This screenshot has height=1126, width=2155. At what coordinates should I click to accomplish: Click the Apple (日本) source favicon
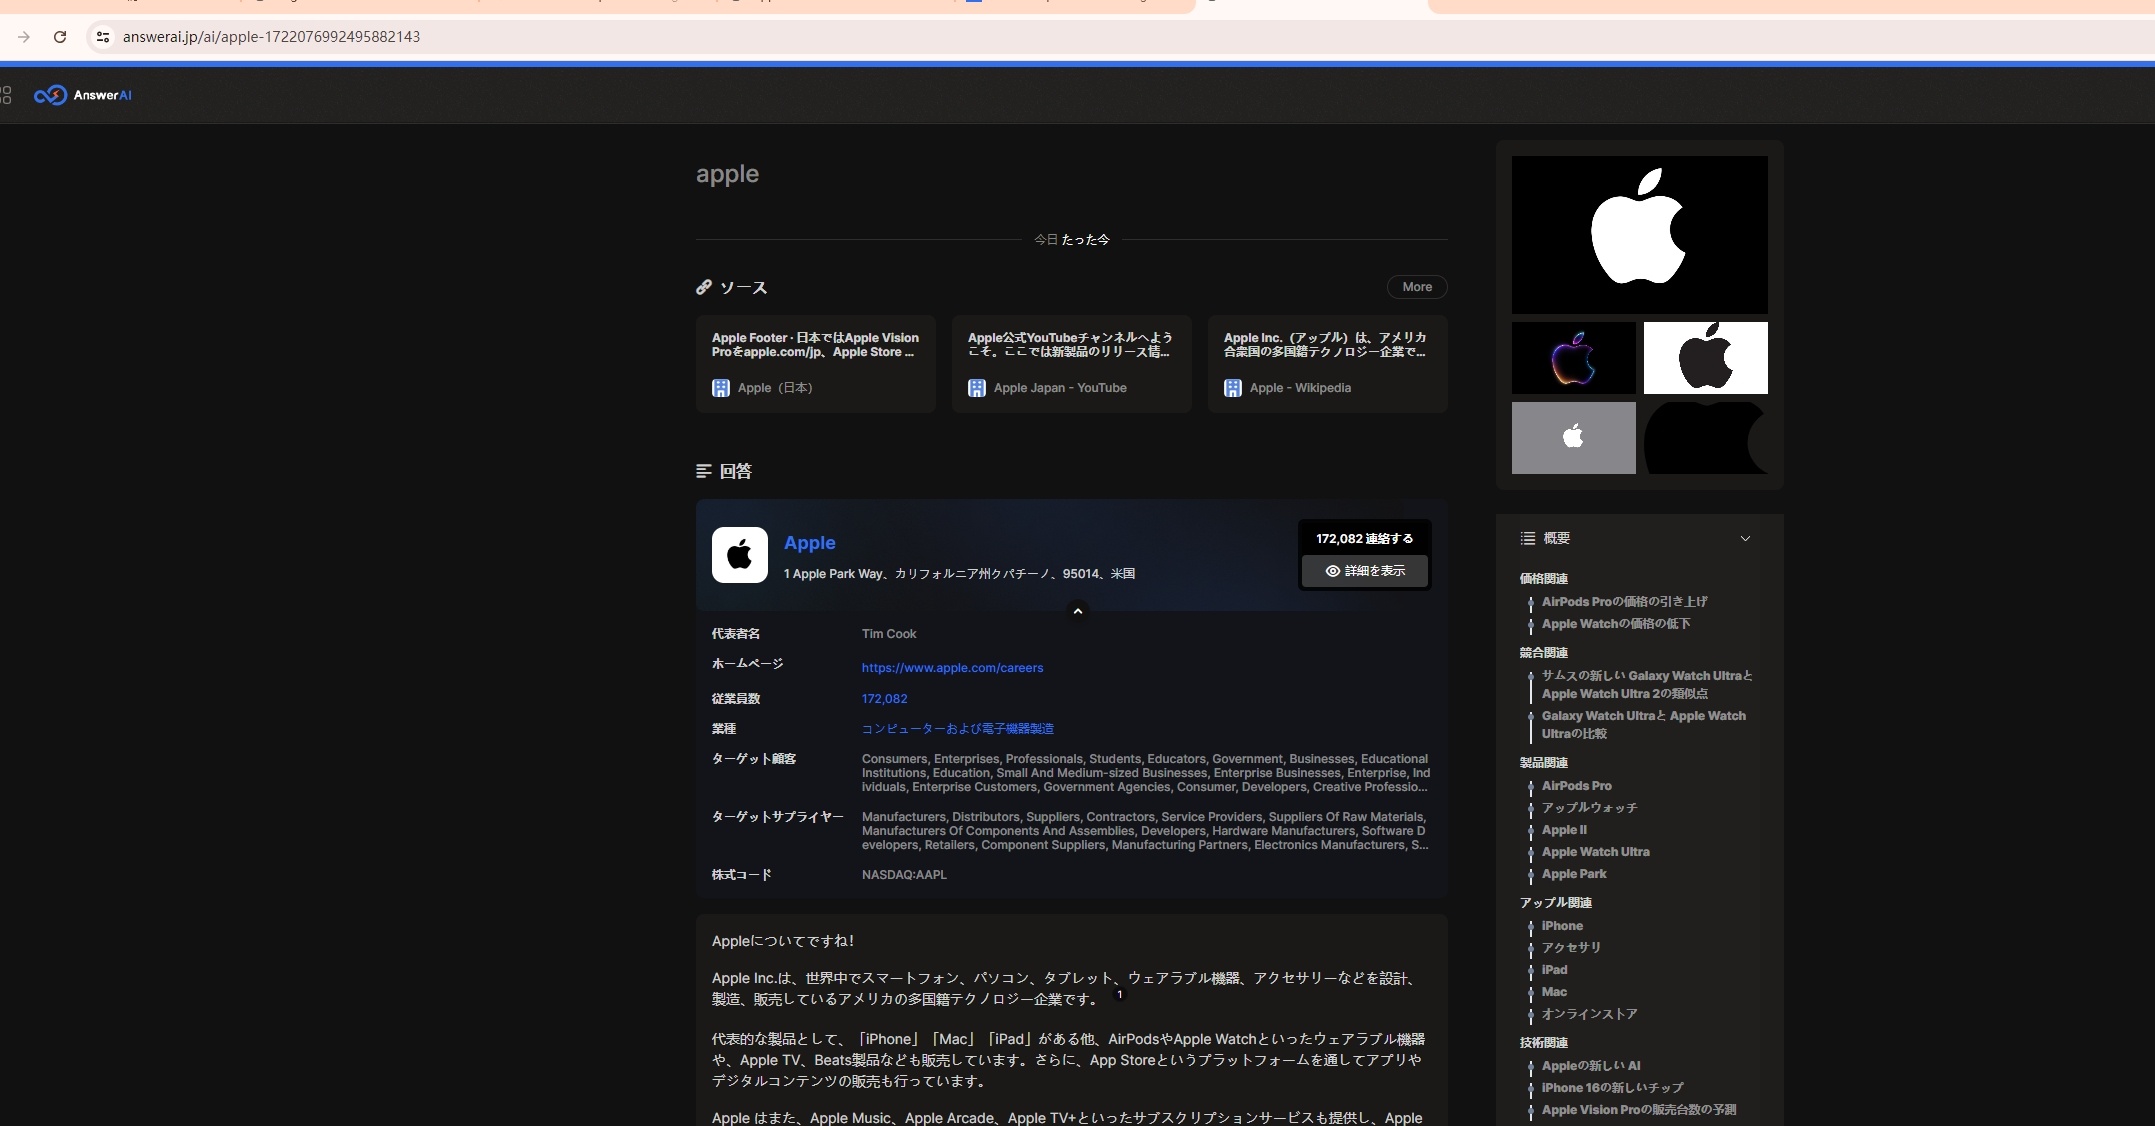(x=721, y=388)
